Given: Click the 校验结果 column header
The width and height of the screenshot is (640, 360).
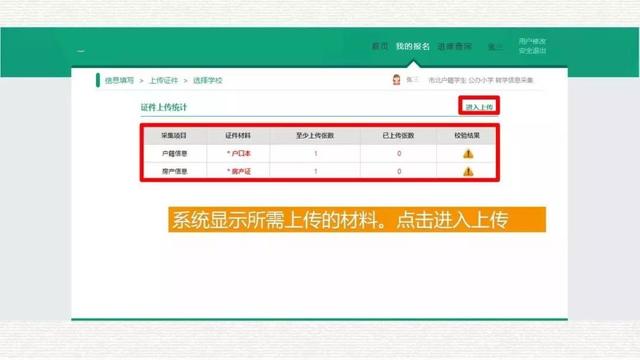Looking at the screenshot, I should [x=467, y=135].
